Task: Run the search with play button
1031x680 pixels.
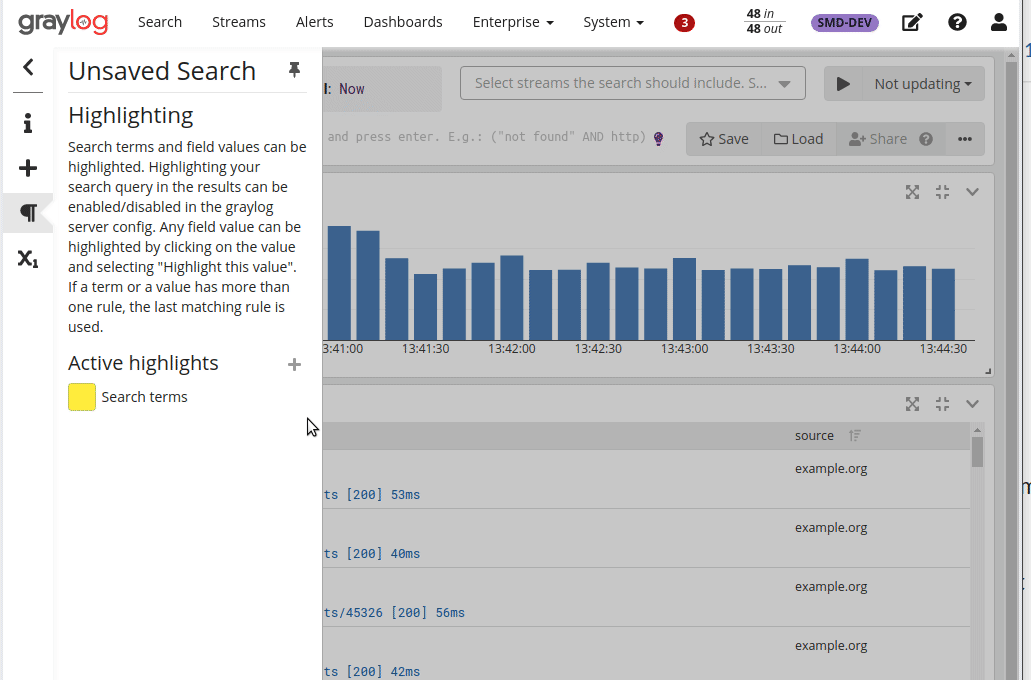Action: (843, 84)
